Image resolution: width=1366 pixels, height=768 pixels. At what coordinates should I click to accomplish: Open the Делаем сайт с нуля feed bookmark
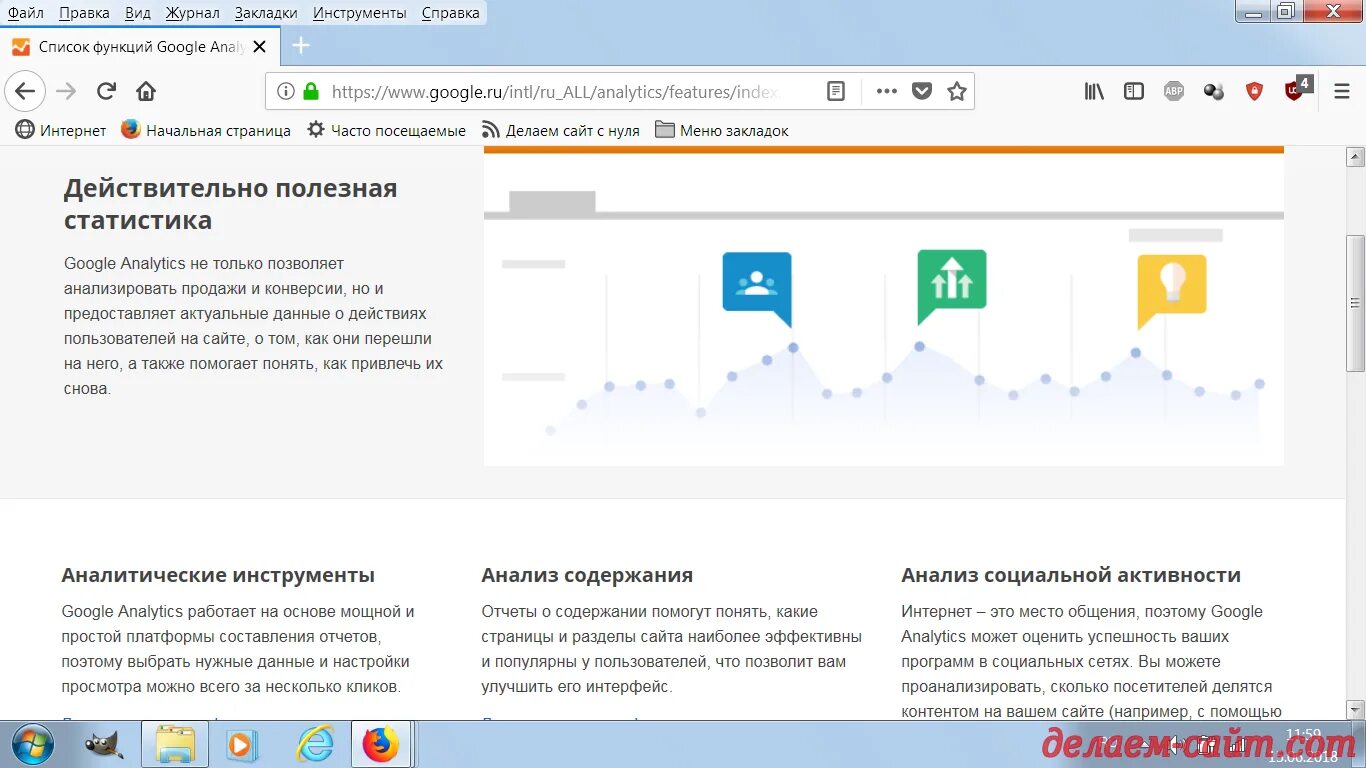click(x=561, y=130)
